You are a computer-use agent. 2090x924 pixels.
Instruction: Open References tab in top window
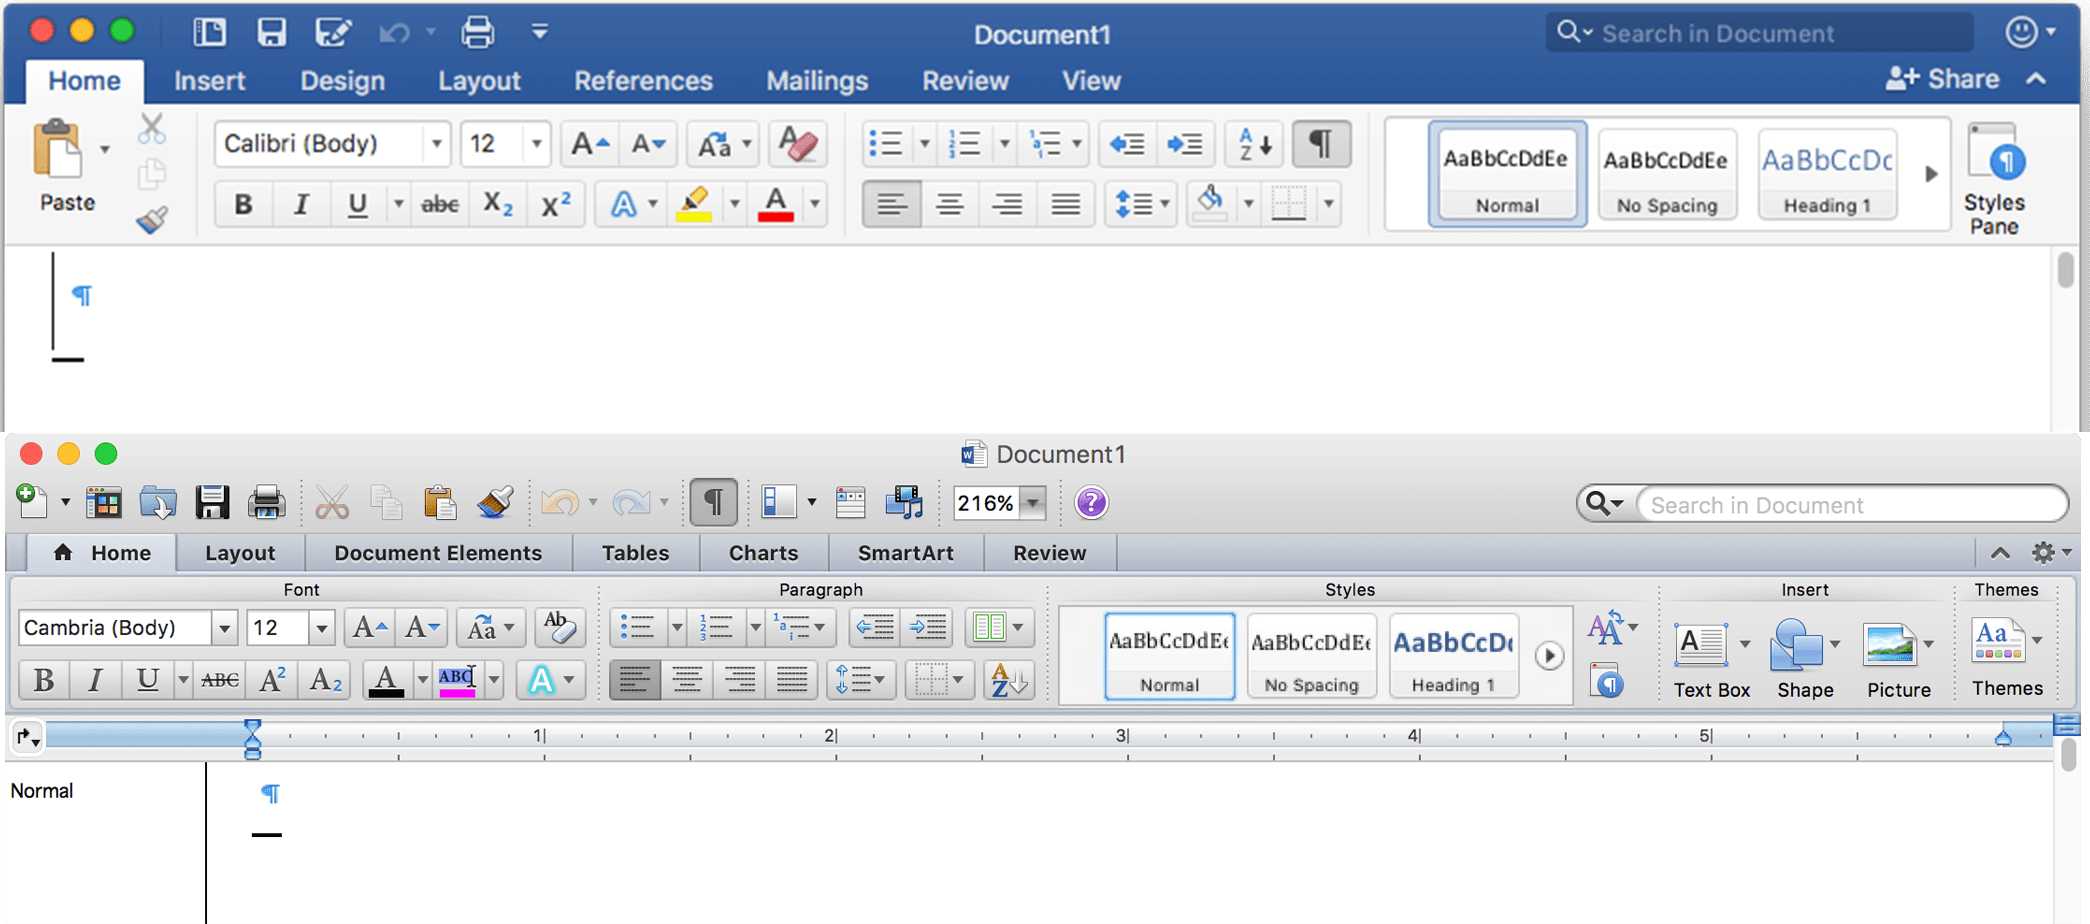(643, 80)
